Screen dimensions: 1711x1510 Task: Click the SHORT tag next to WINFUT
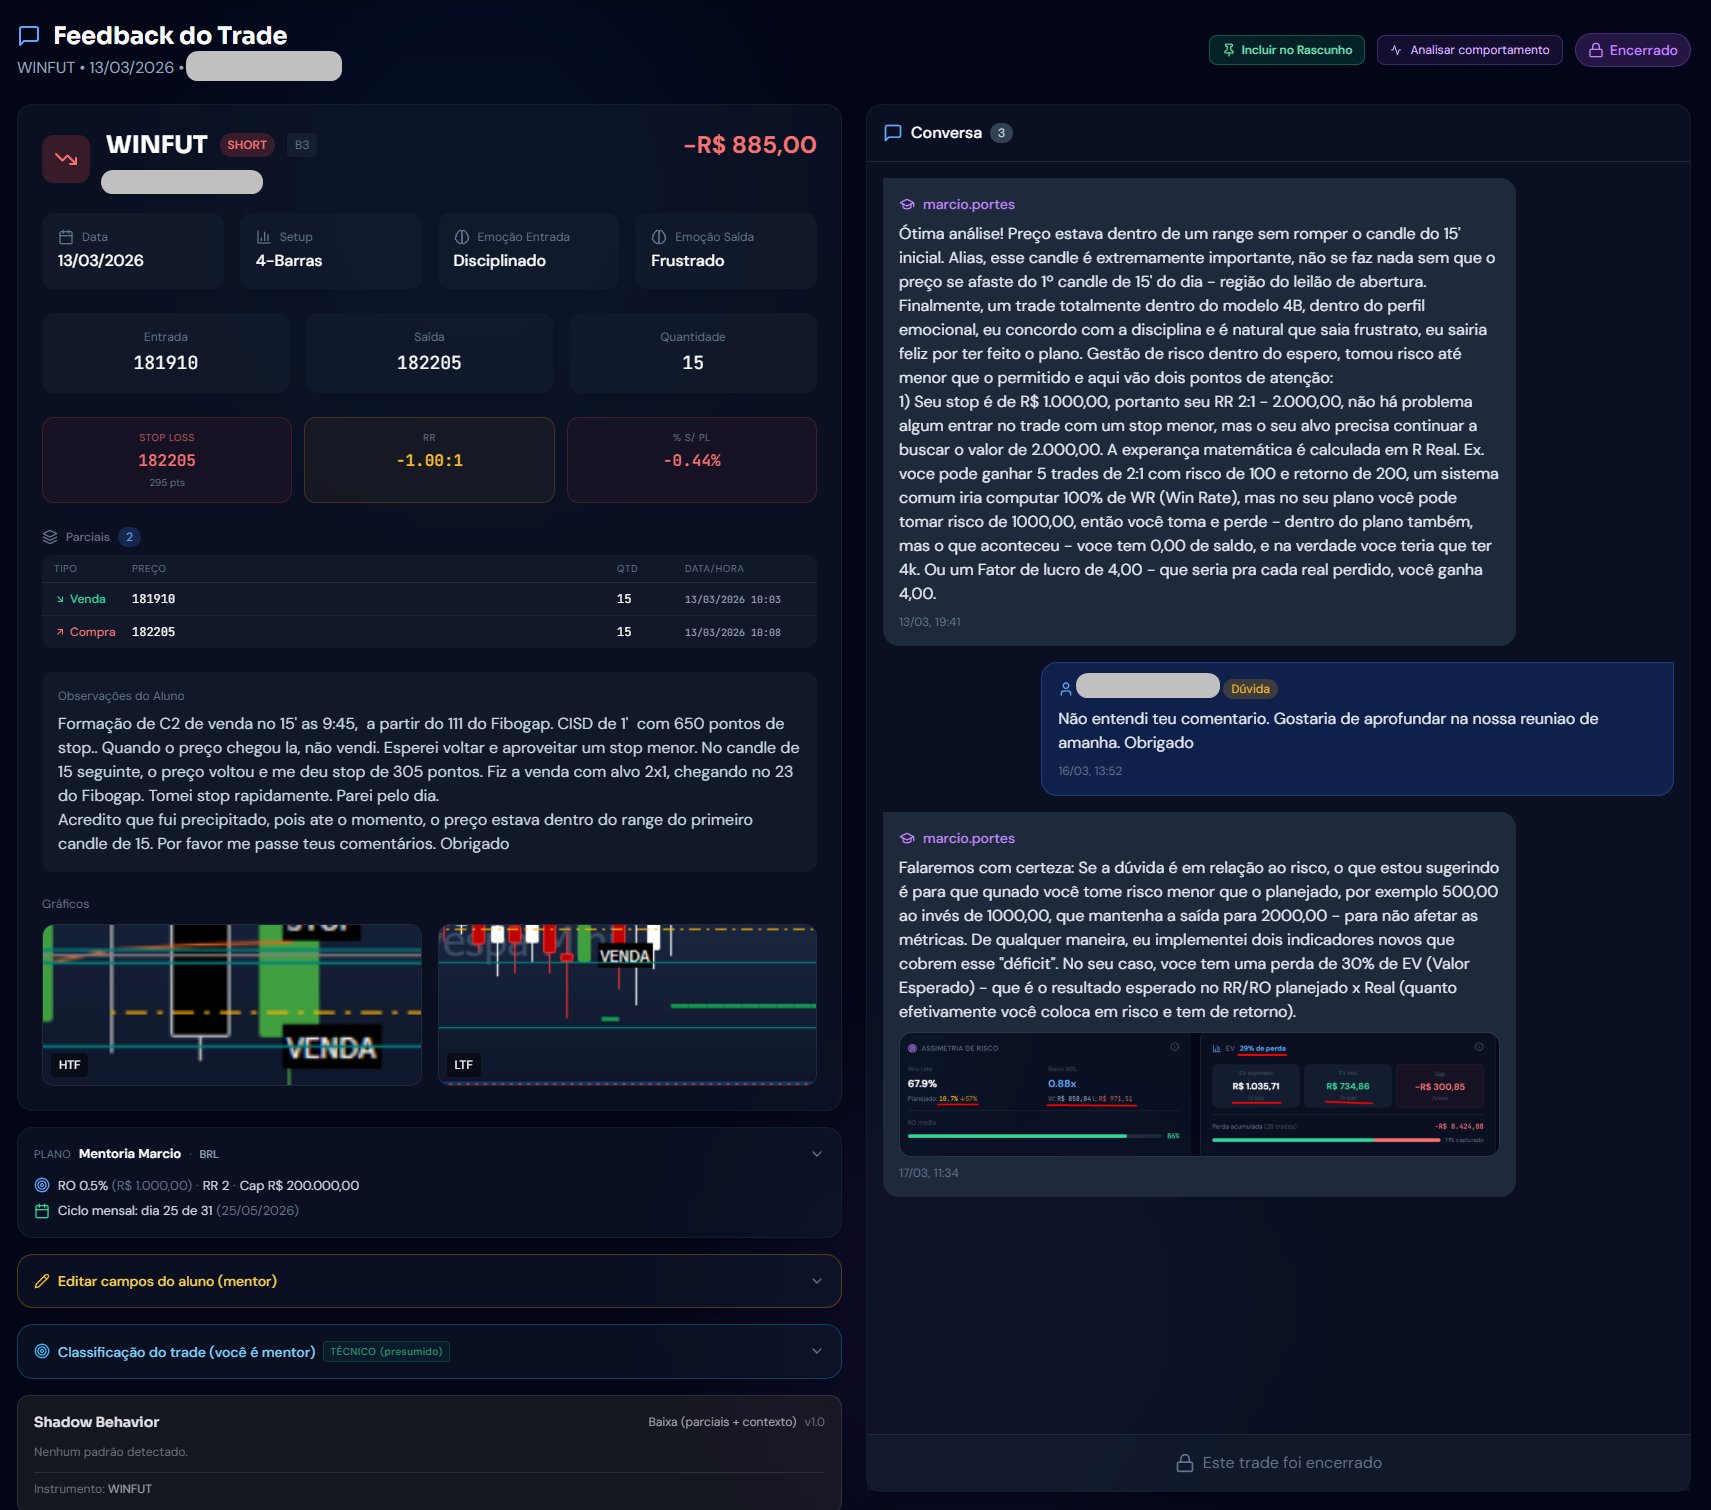(247, 145)
